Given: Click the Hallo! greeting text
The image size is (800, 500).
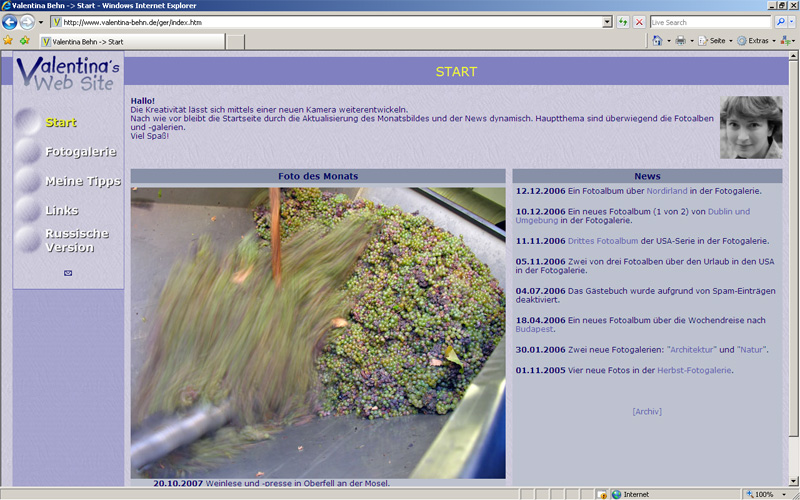Looking at the screenshot, I should click(x=142, y=101).
